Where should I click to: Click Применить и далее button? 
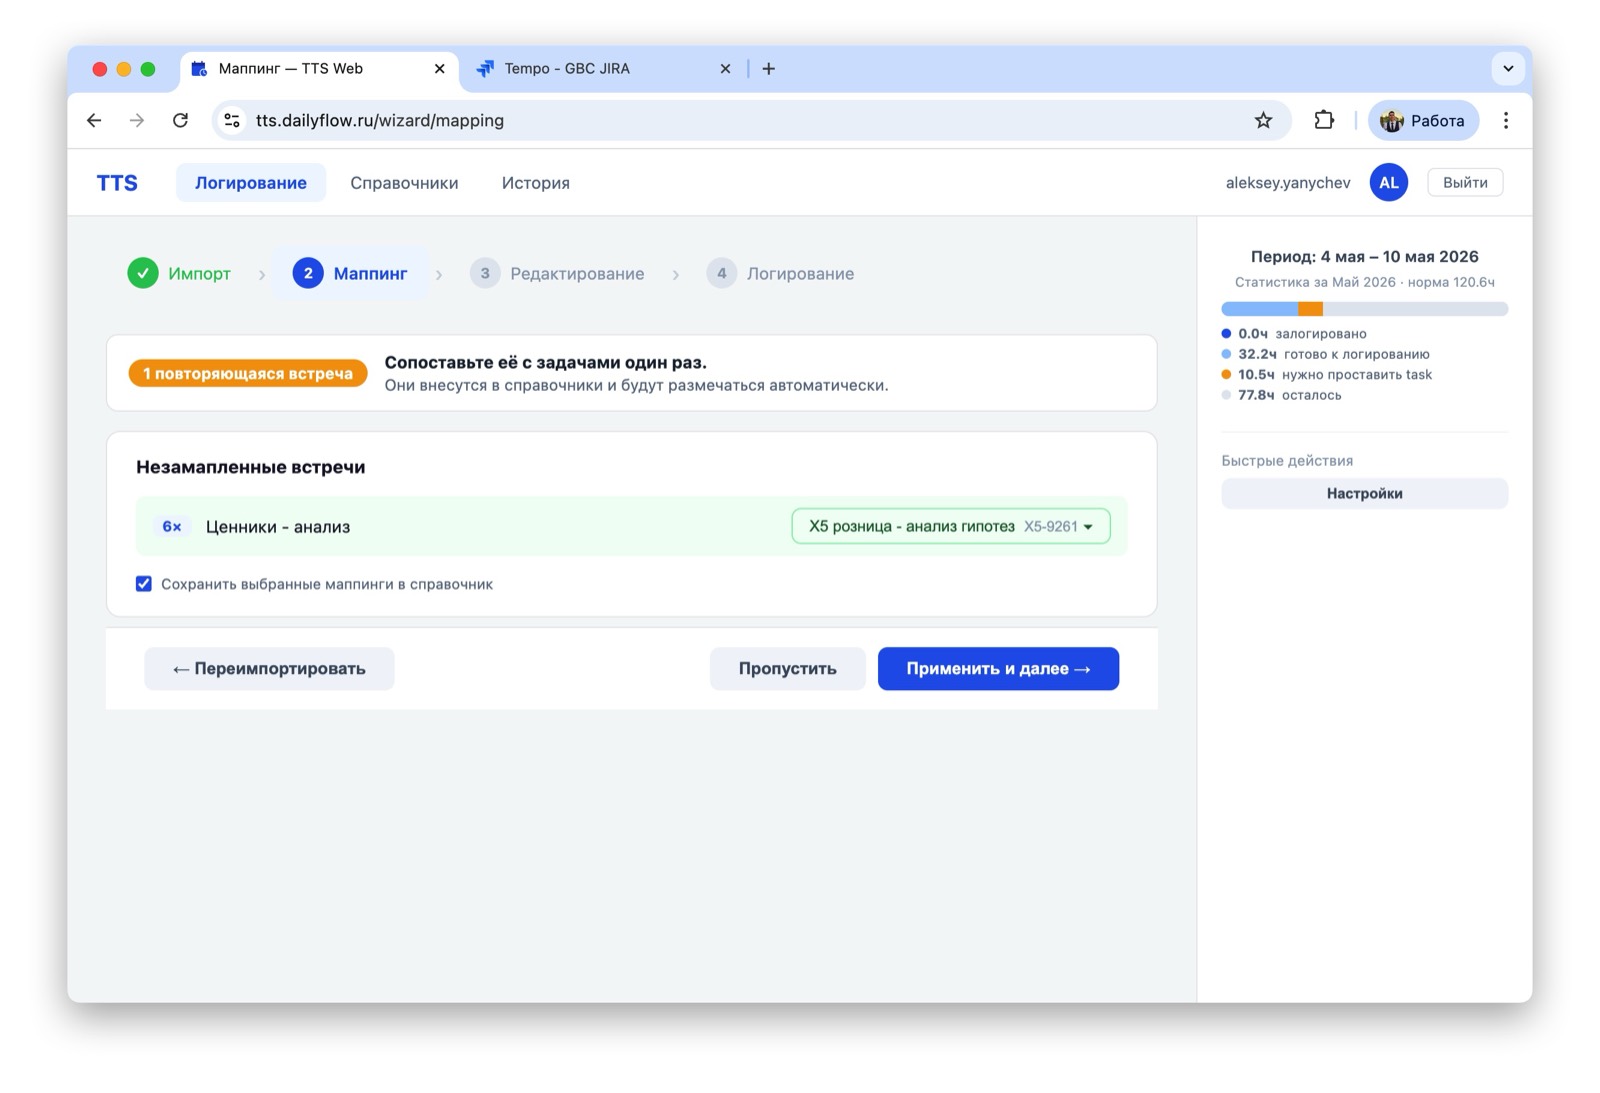tap(998, 669)
